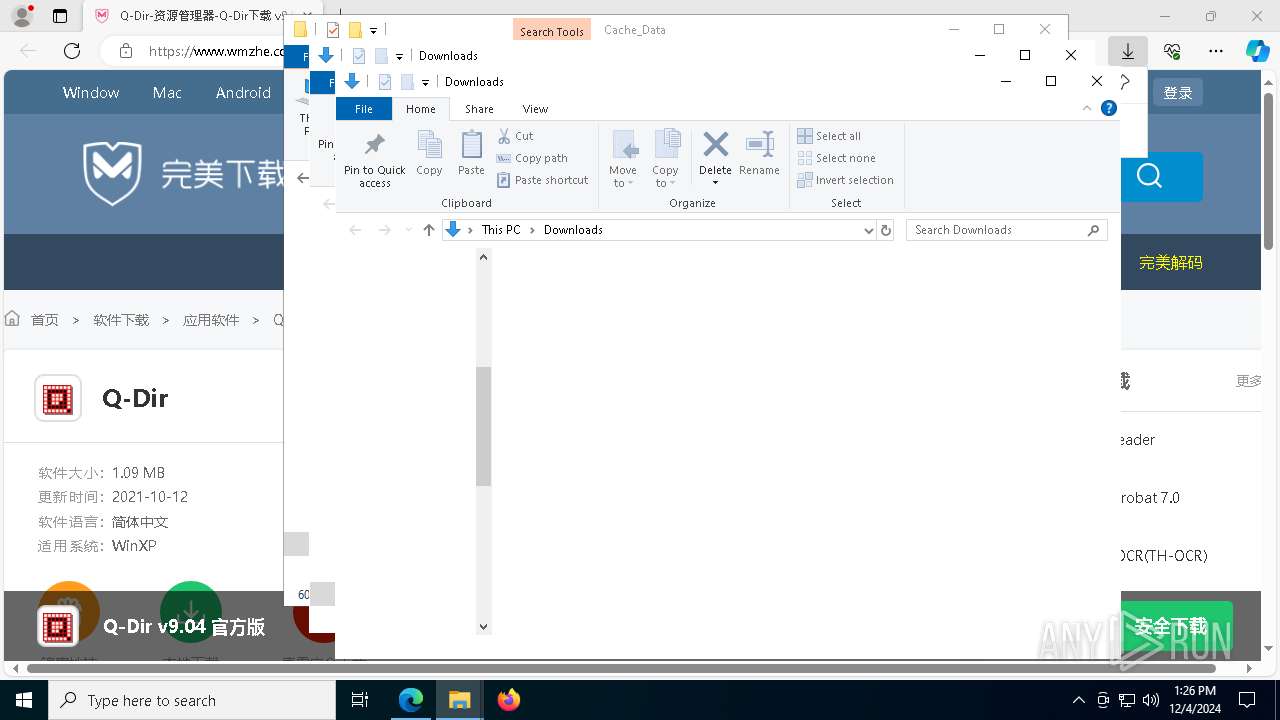The height and width of the screenshot is (720, 1280).
Task: Open File Explorer taskbar icon
Action: [x=460, y=700]
